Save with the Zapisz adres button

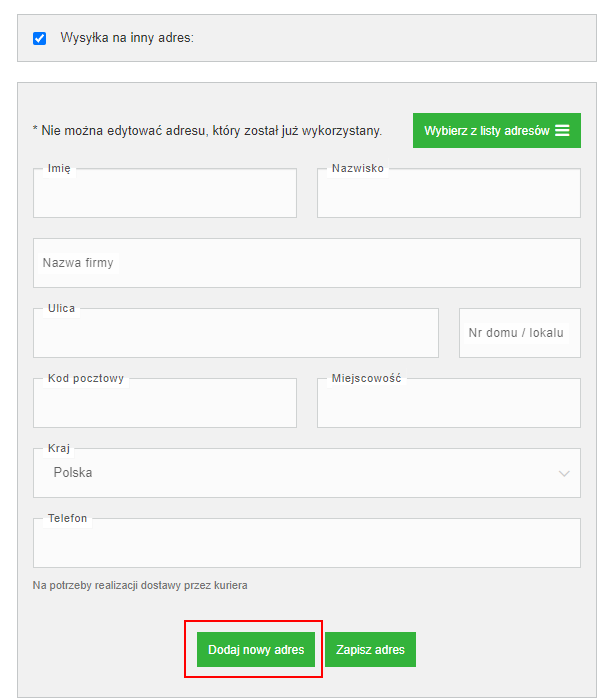pyautogui.click(x=370, y=649)
